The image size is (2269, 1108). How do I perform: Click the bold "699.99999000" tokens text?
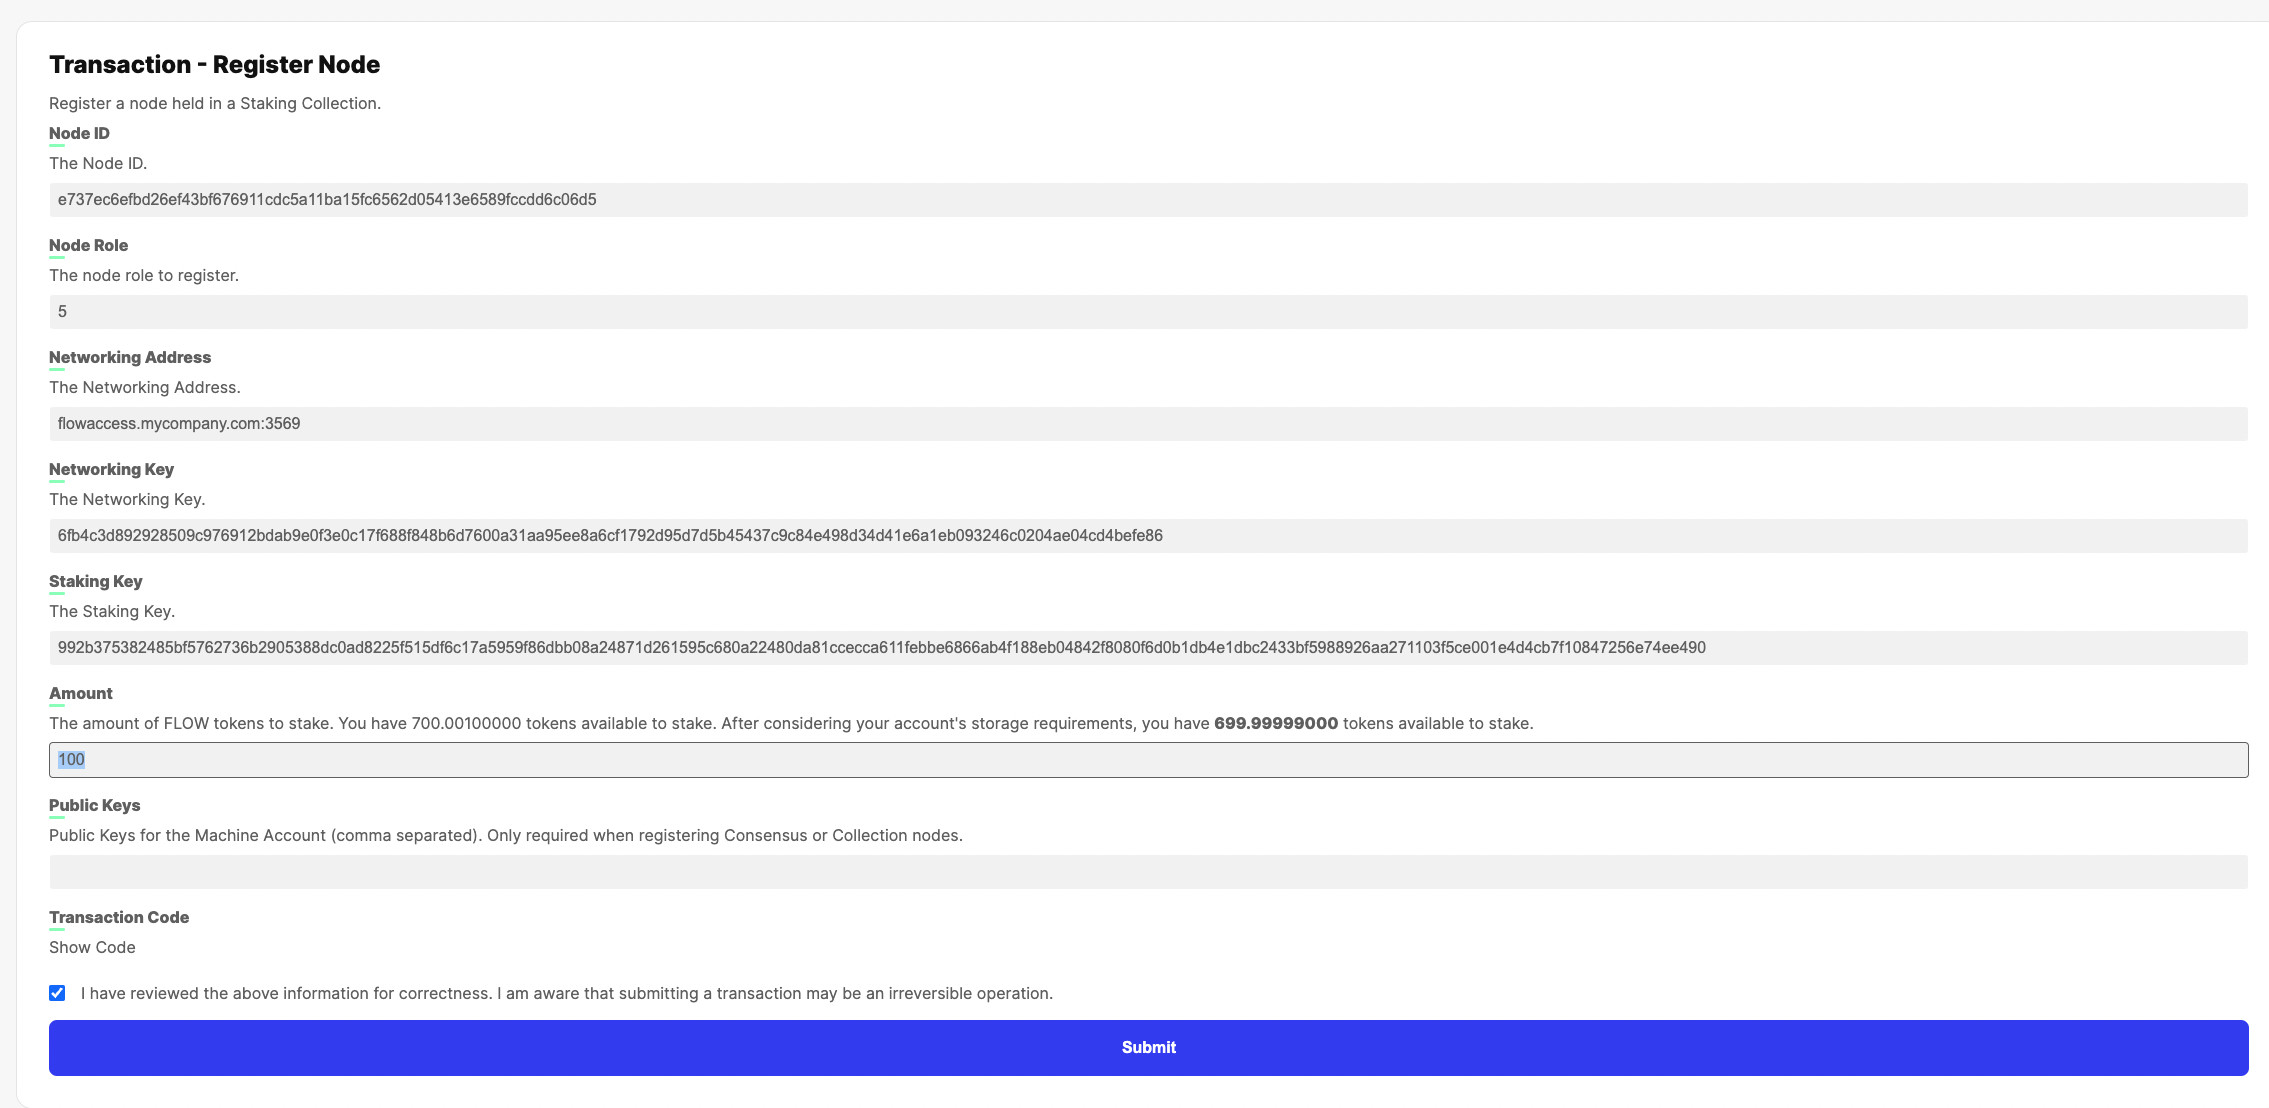(1275, 722)
